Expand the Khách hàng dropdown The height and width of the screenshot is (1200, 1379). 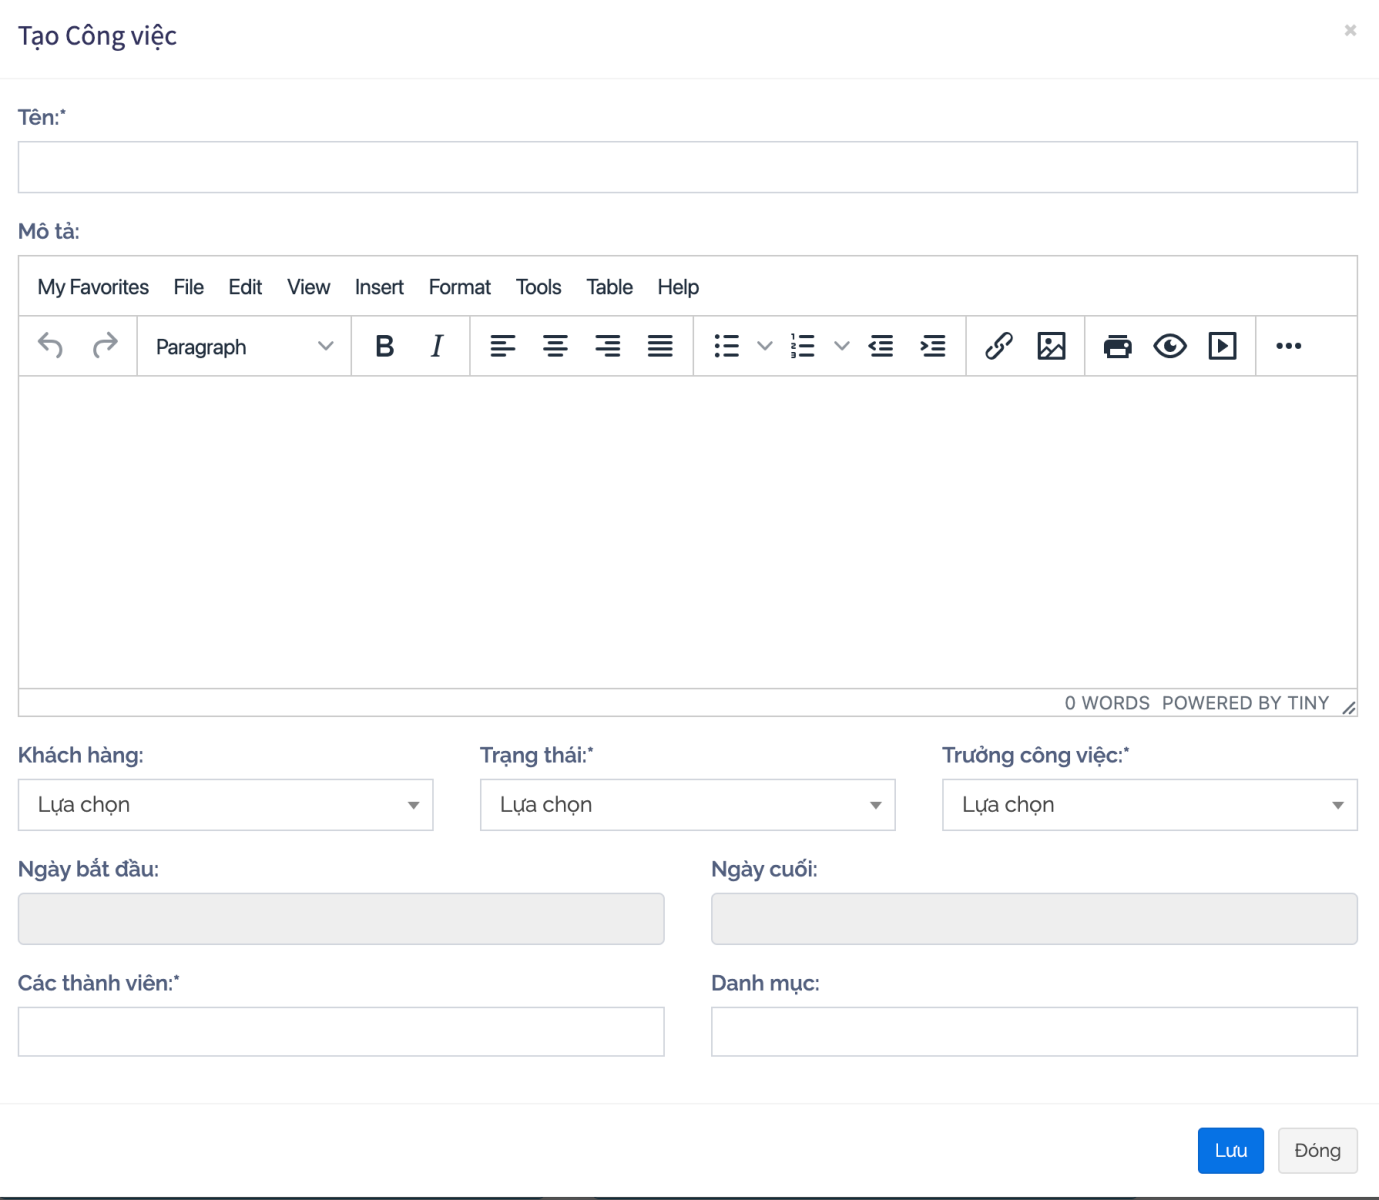225,805
